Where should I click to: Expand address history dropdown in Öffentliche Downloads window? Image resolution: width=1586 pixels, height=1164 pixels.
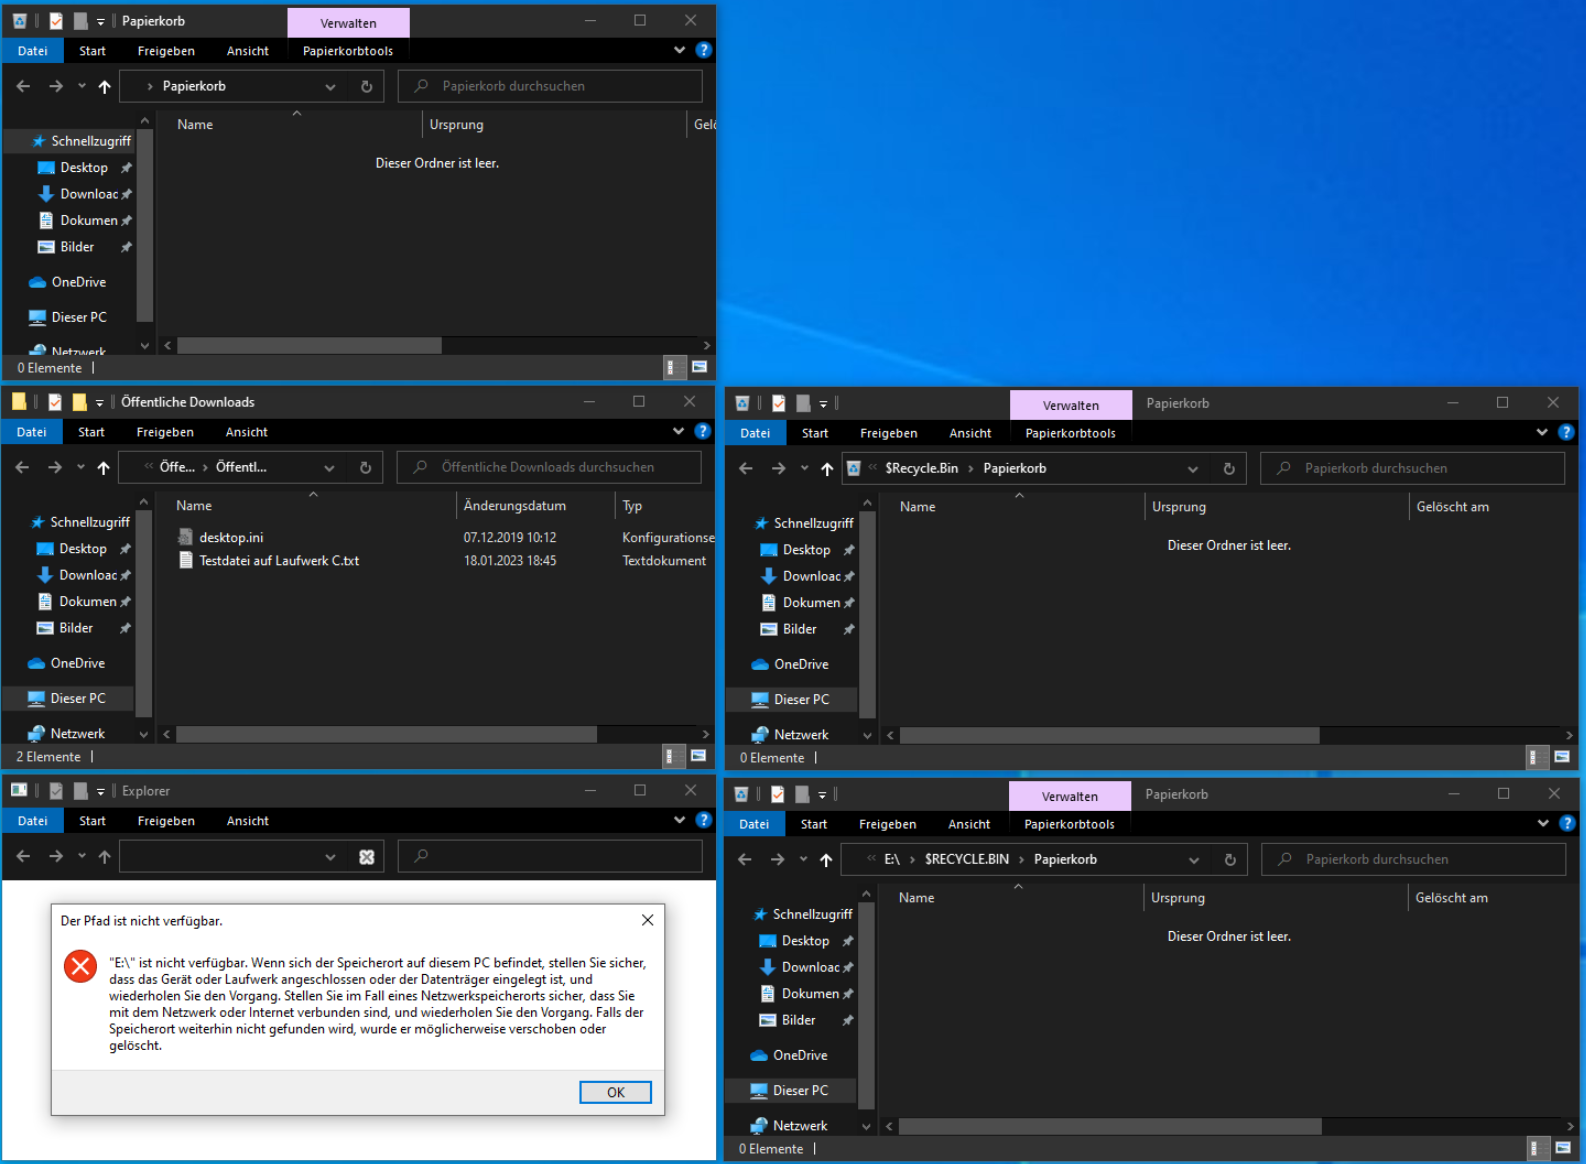[329, 468]
